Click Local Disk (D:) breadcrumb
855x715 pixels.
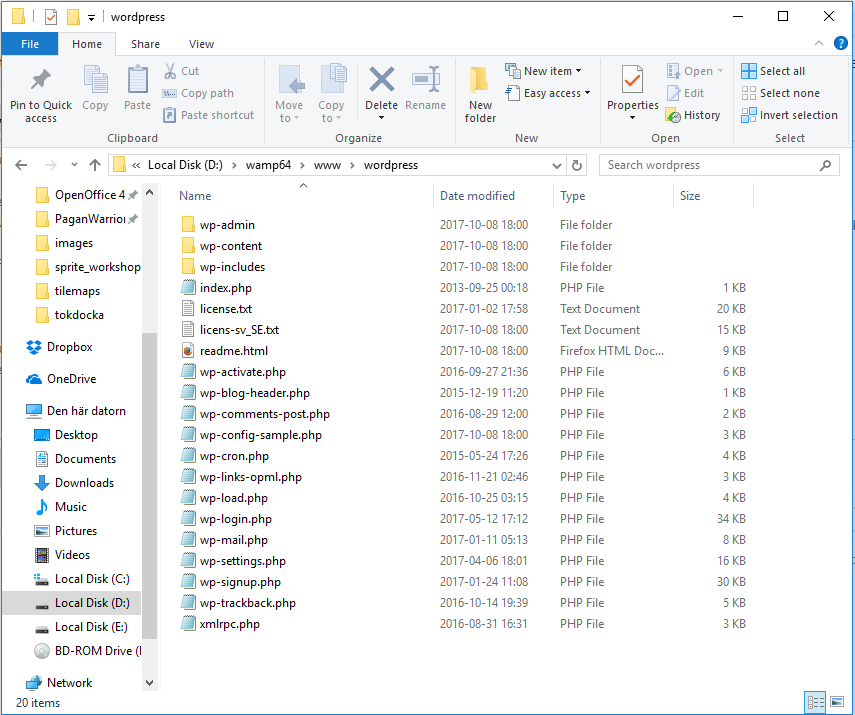[185, 165]
